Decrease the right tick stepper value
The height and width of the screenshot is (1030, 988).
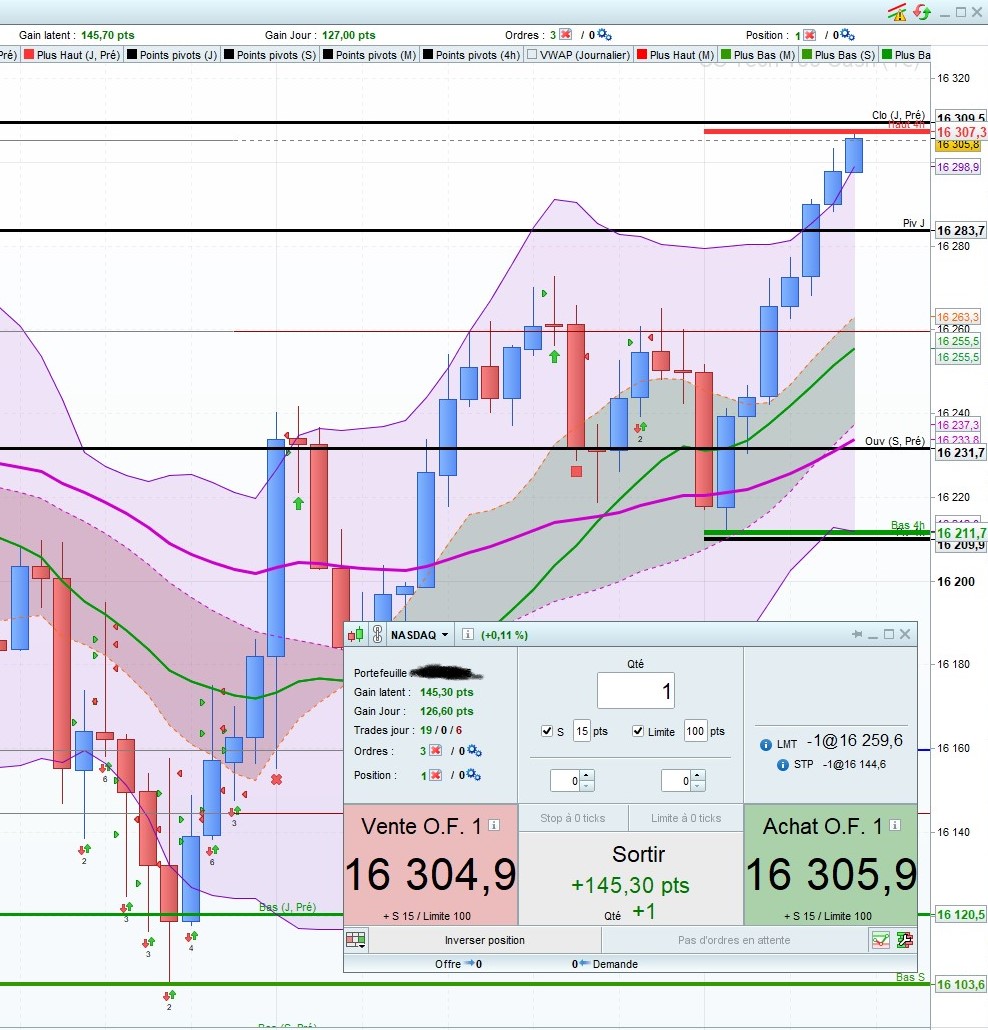[698, 786]
